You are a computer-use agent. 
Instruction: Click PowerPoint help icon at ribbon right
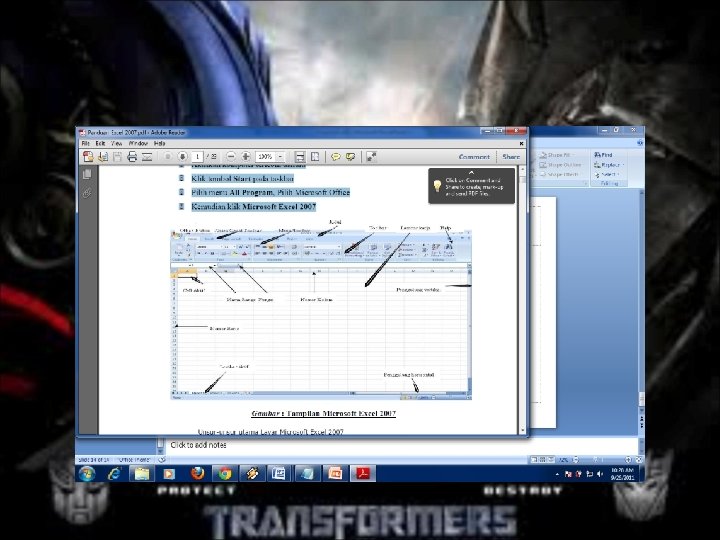(640, 143)
